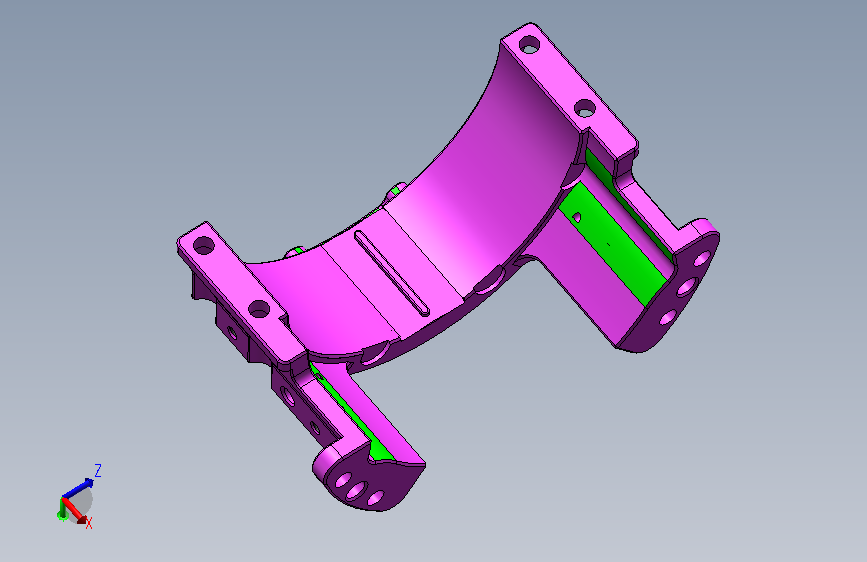Viewport: 867px width, 562px height.
Task: Click the blue Z axis of the triad
Action: coord(78,488)
